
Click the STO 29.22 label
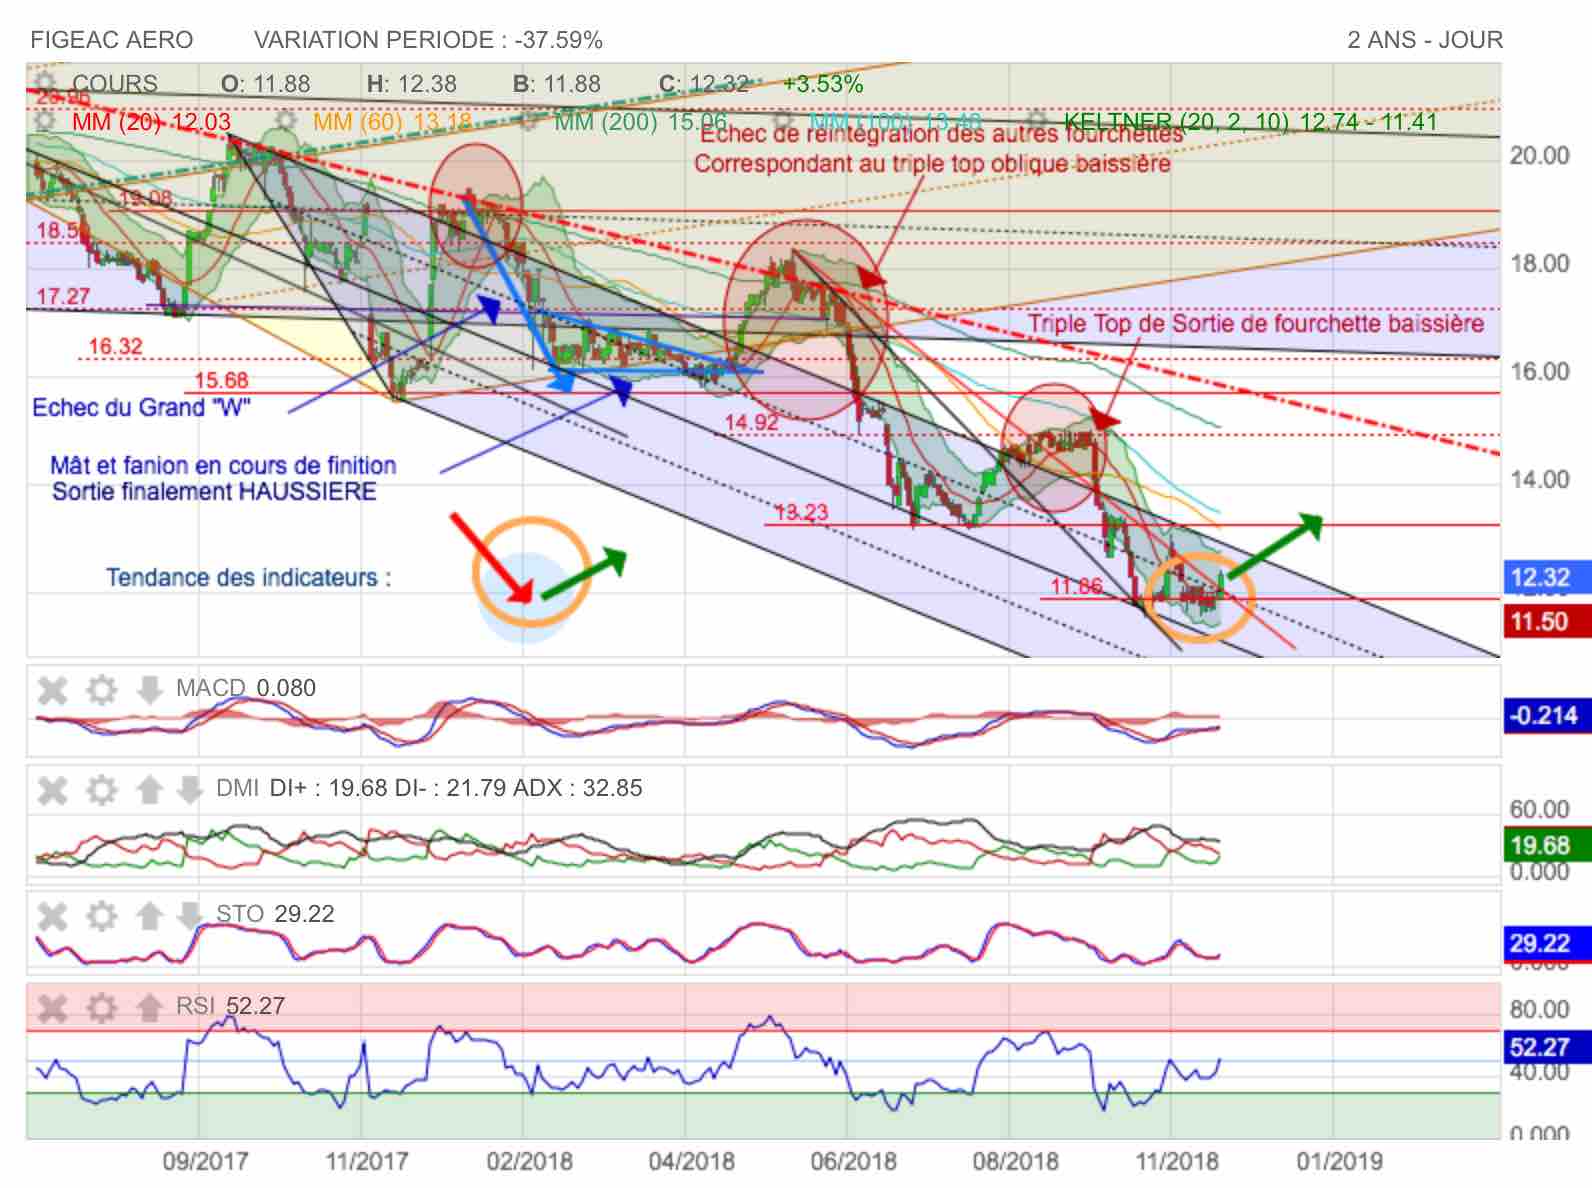click(x=275, y=913)
